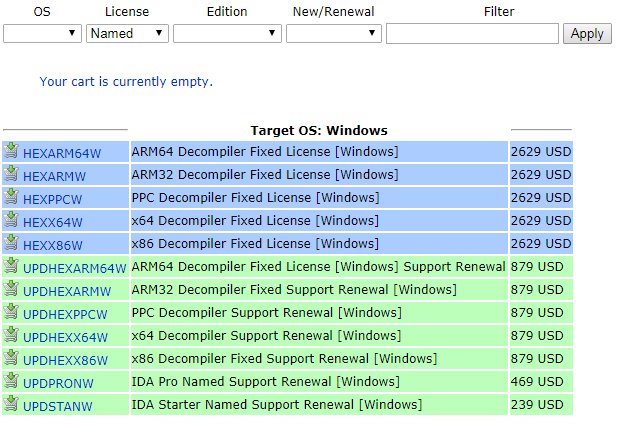Open the HEXX86W product link
The image size is (621, 438).
(53, 245)
